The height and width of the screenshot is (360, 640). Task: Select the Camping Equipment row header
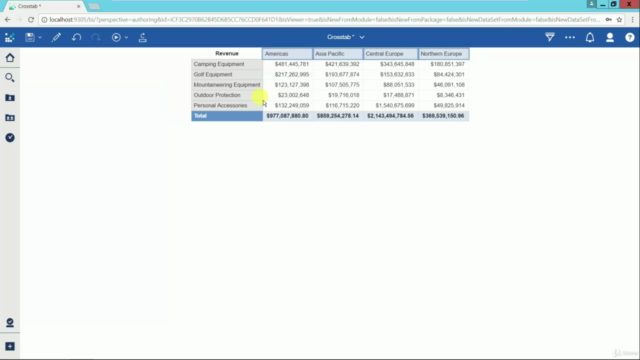[x=227, y=64]
